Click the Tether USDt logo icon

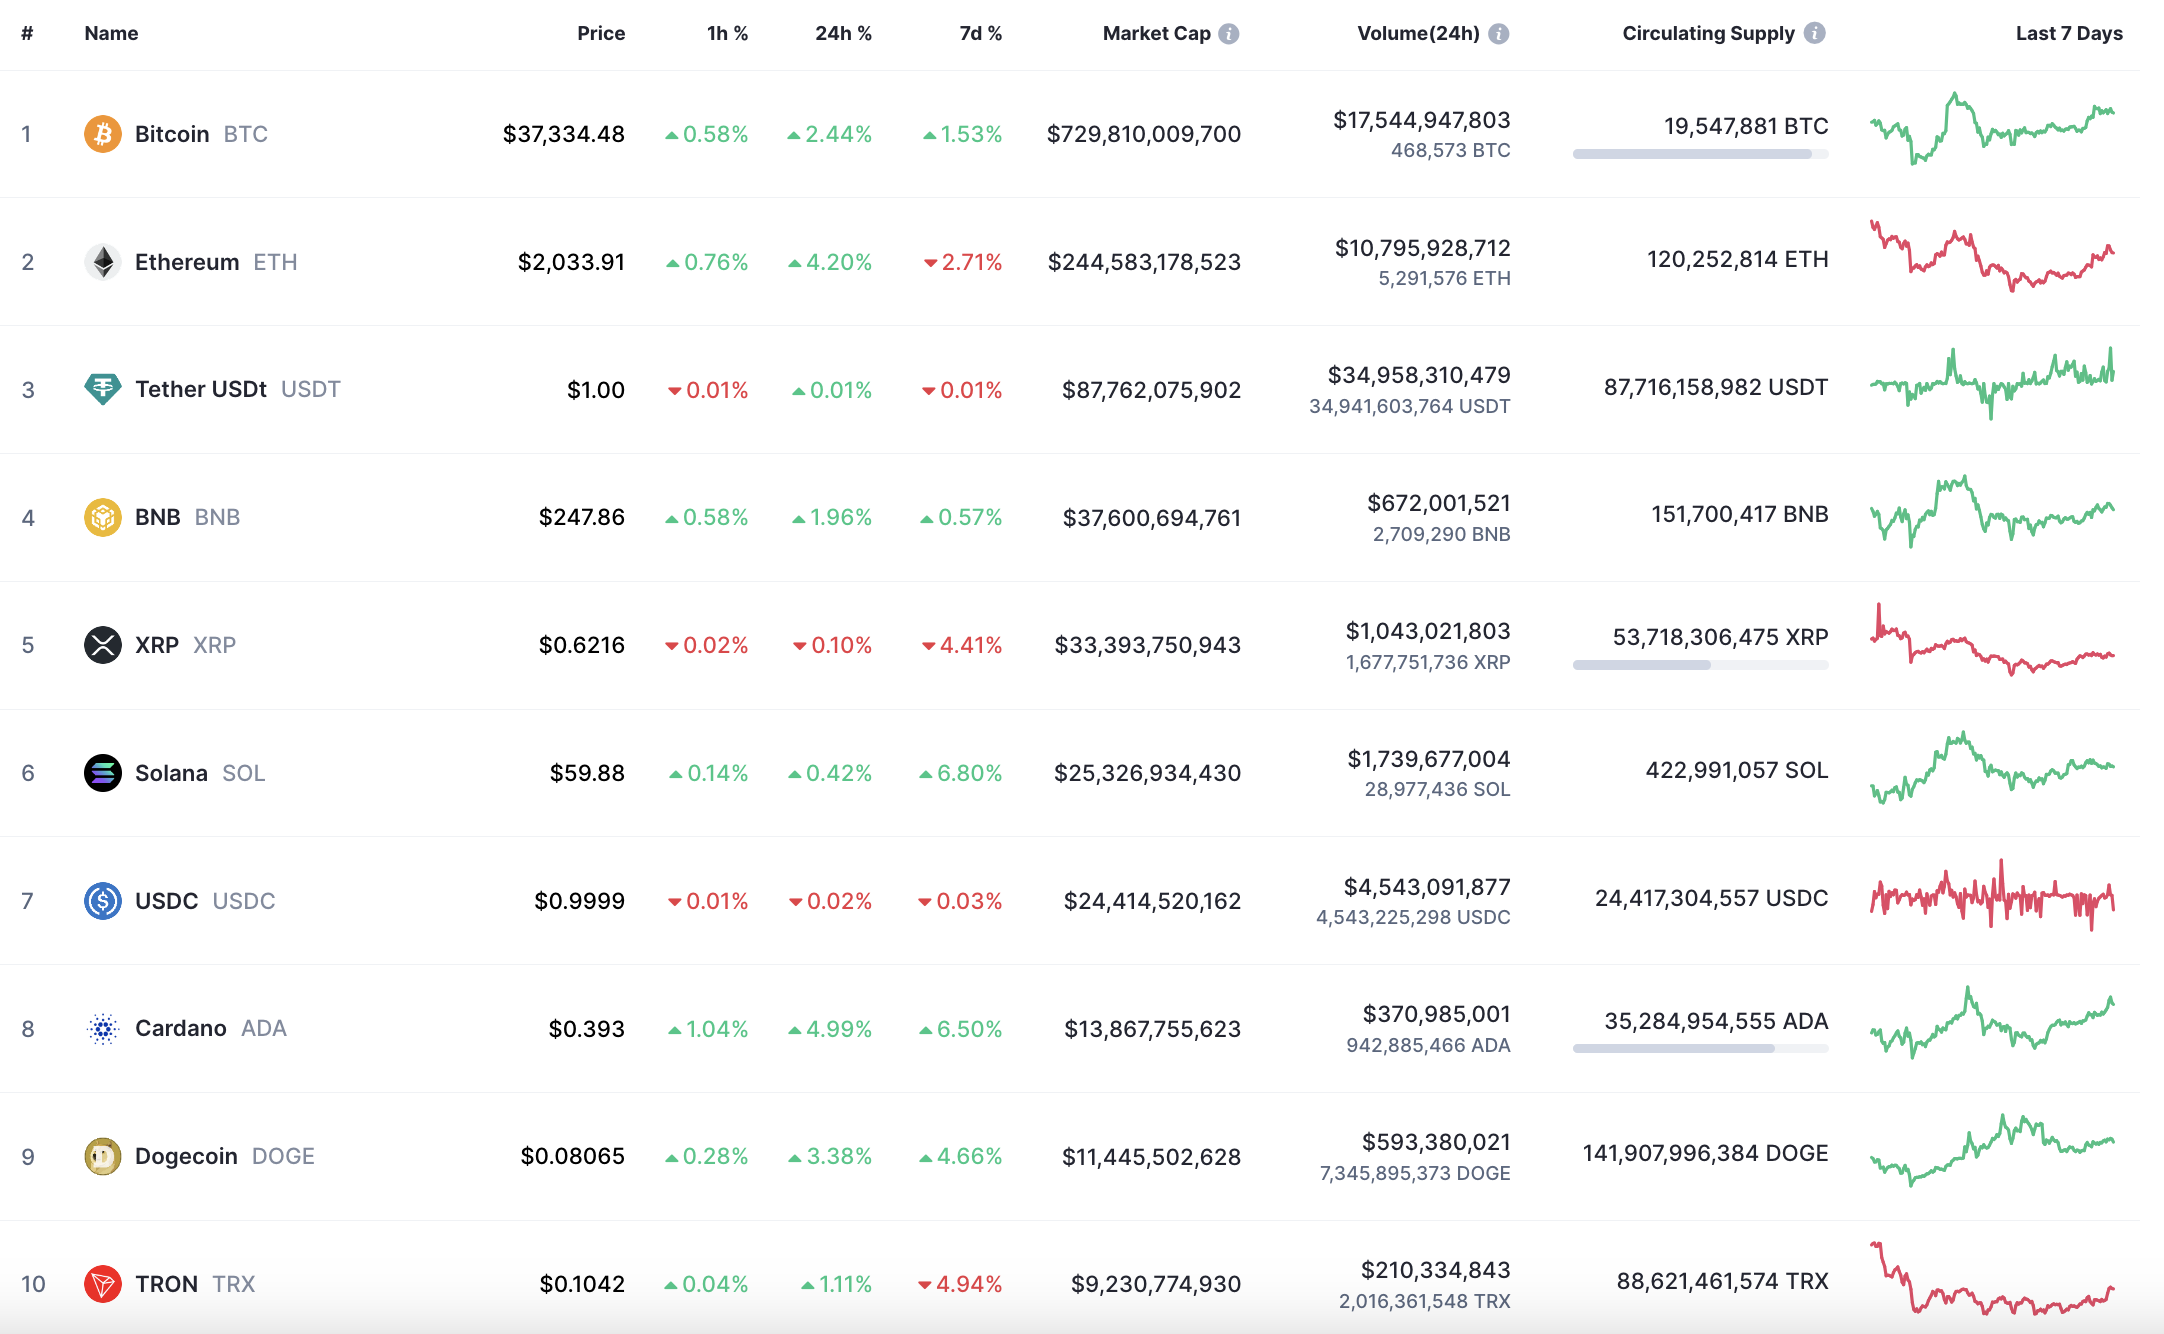pyautogui.click(x=103, y=389)
